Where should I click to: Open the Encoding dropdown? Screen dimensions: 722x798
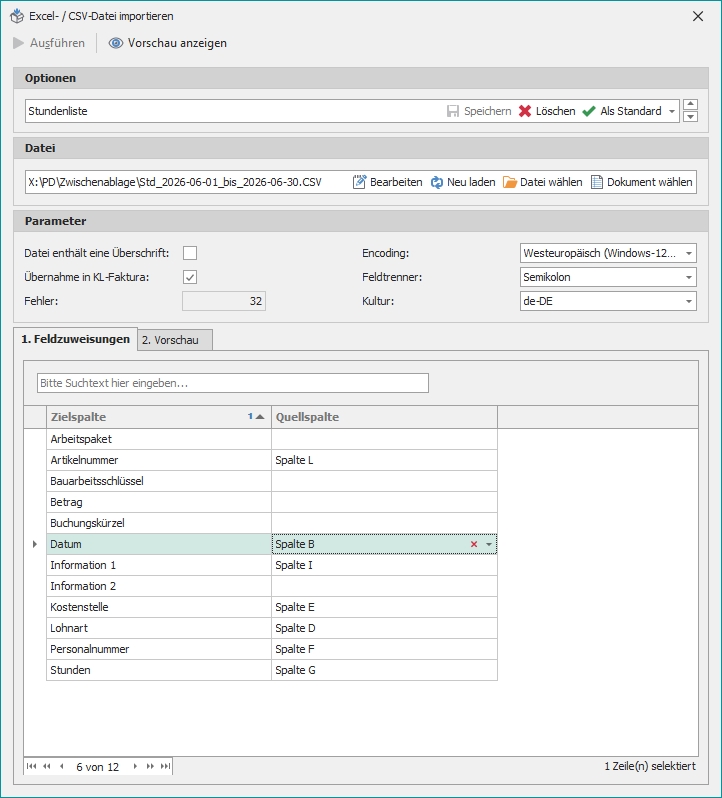coord(688,253)
